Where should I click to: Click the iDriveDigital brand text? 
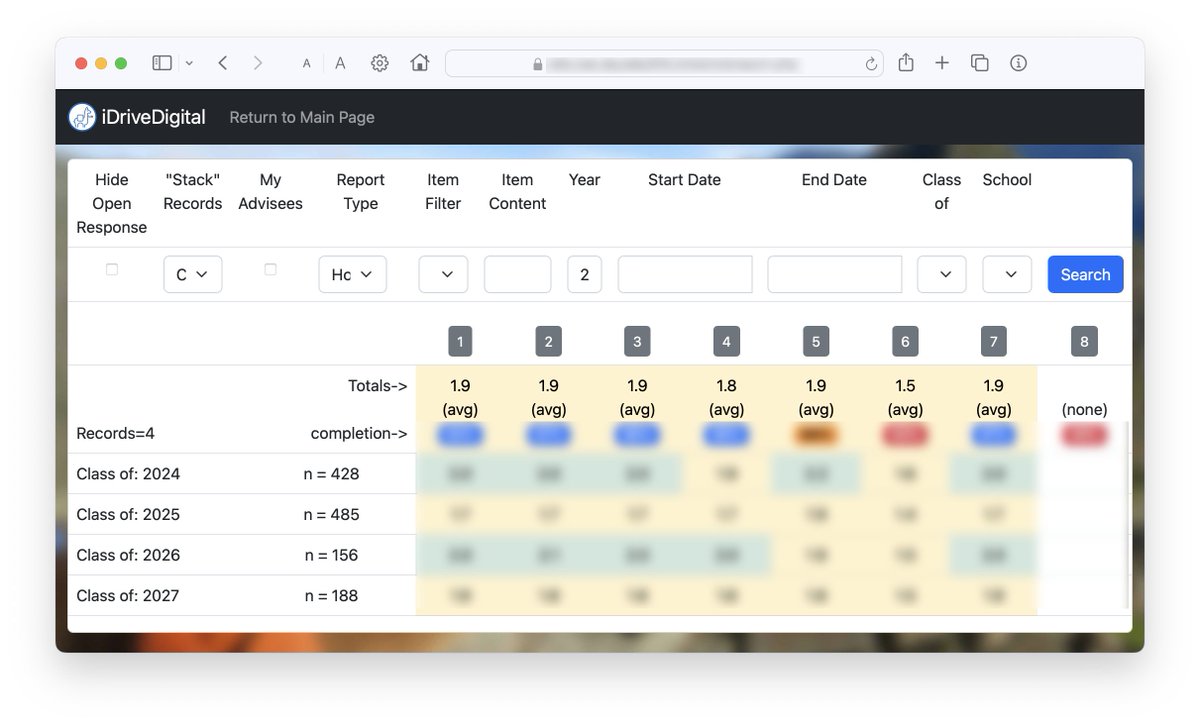[153, 117]
